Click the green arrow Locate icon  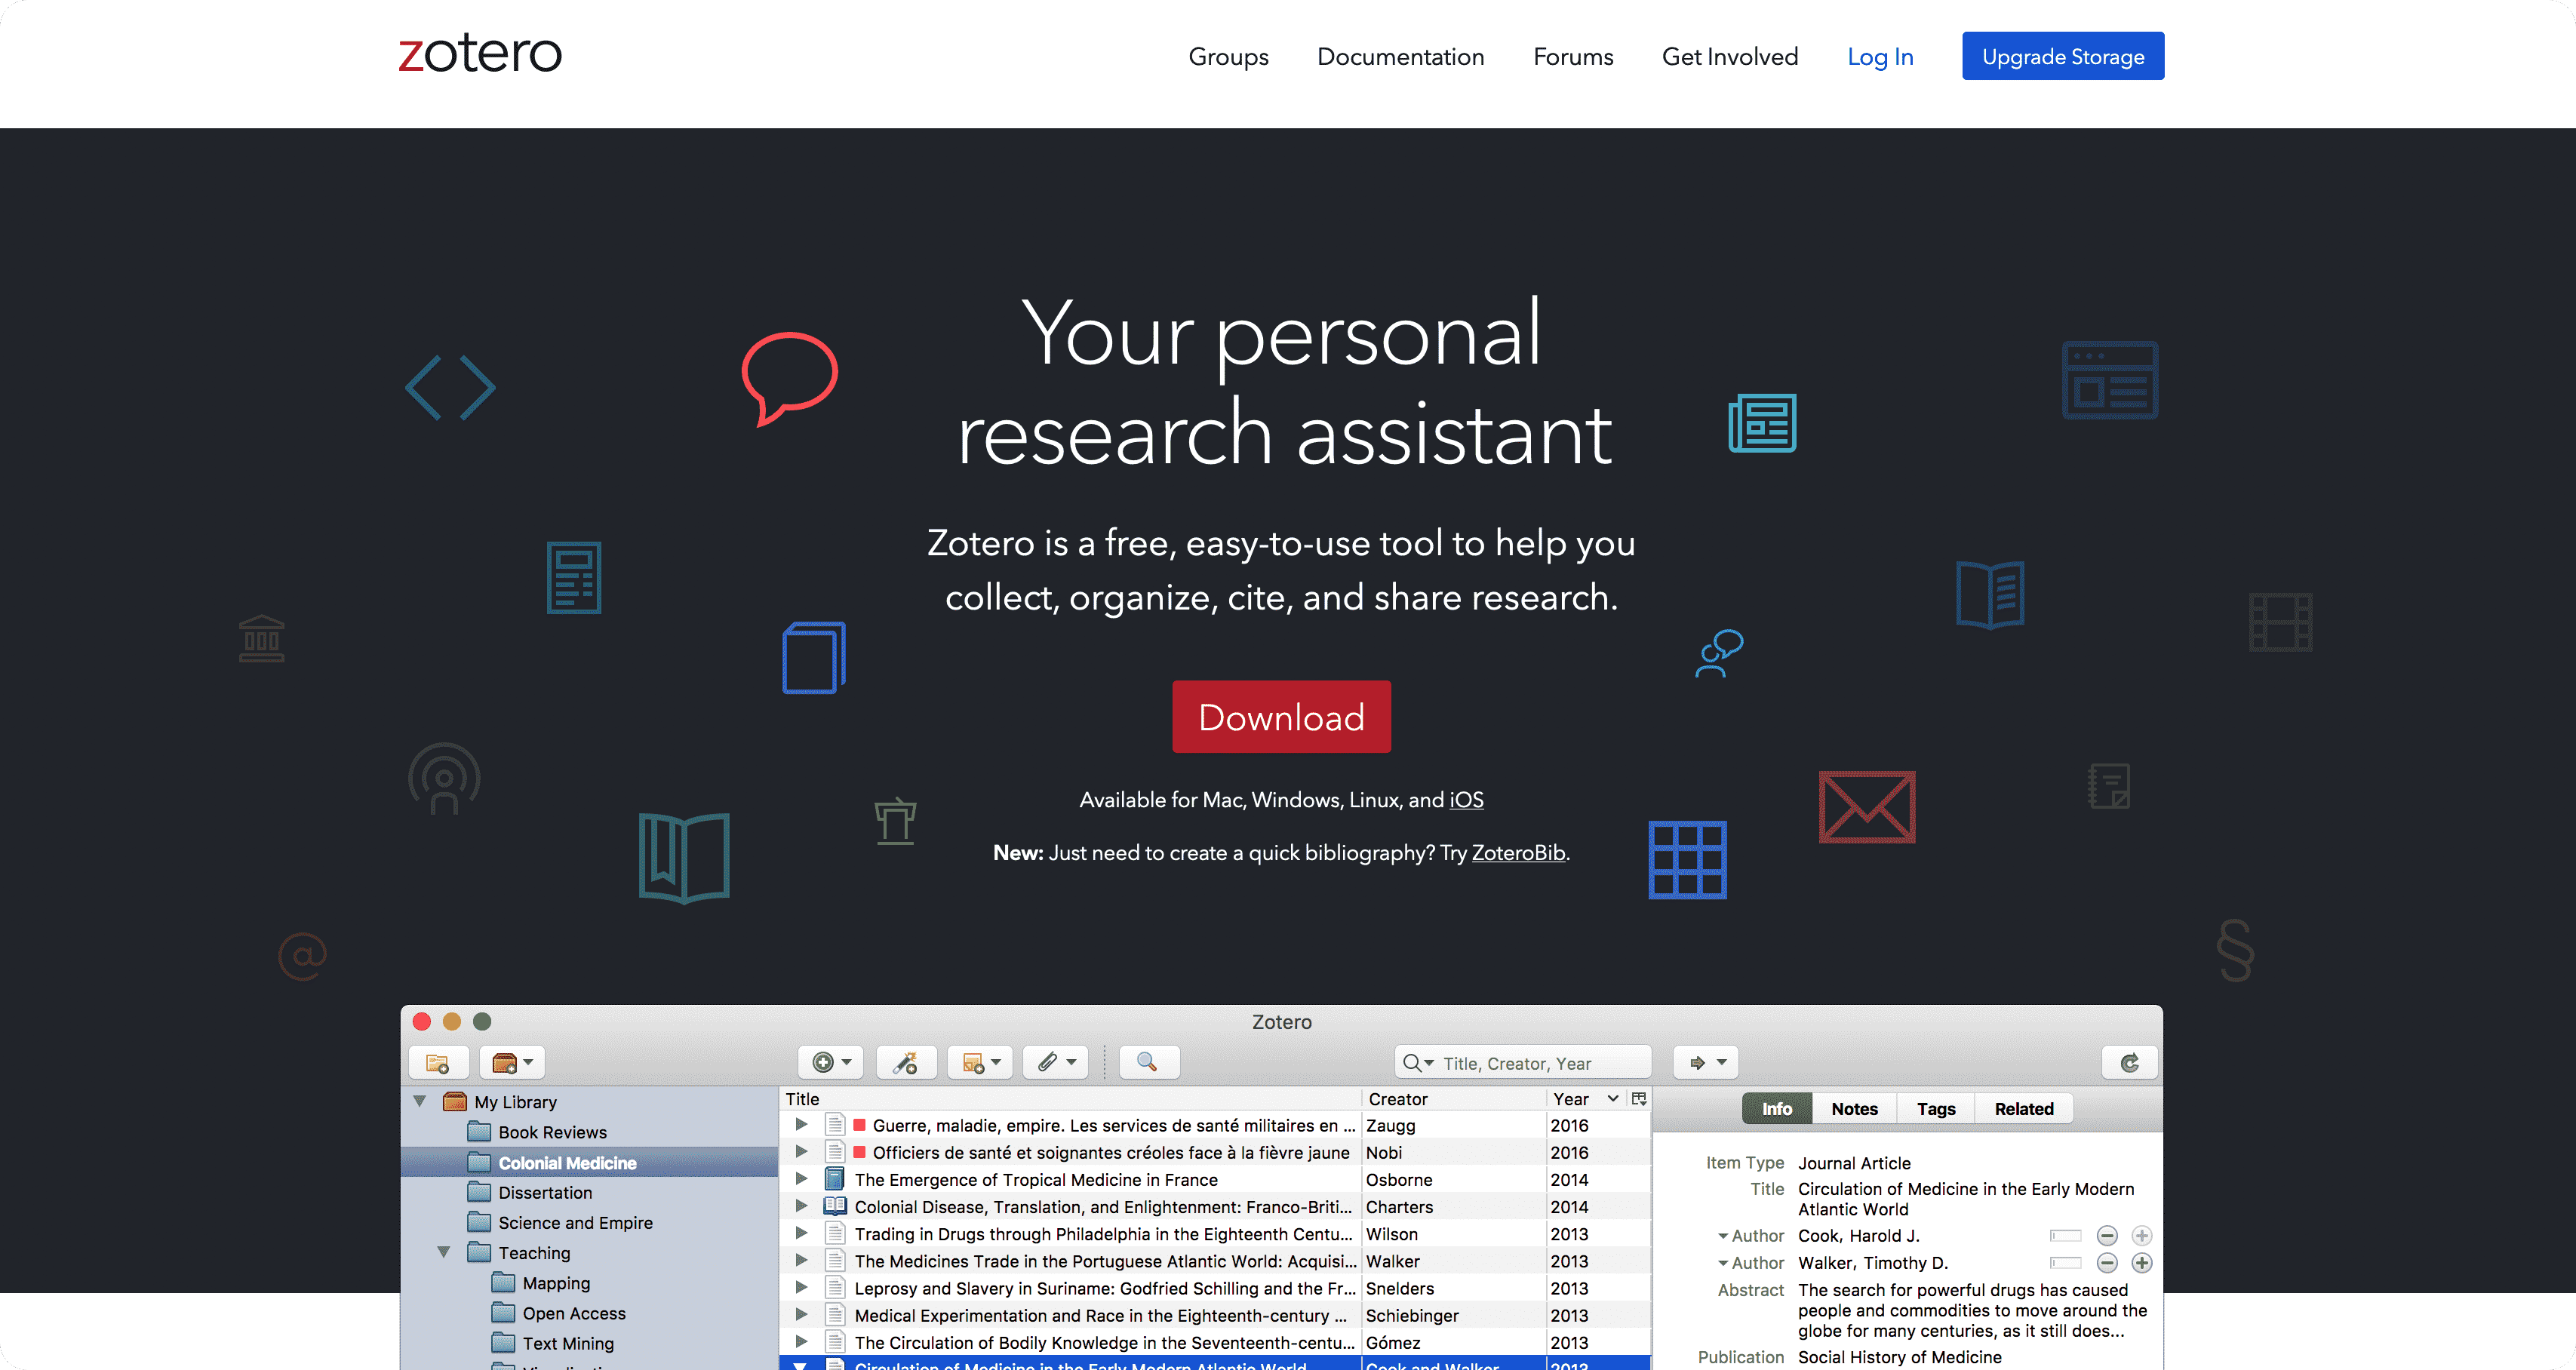(1706, 1062)
